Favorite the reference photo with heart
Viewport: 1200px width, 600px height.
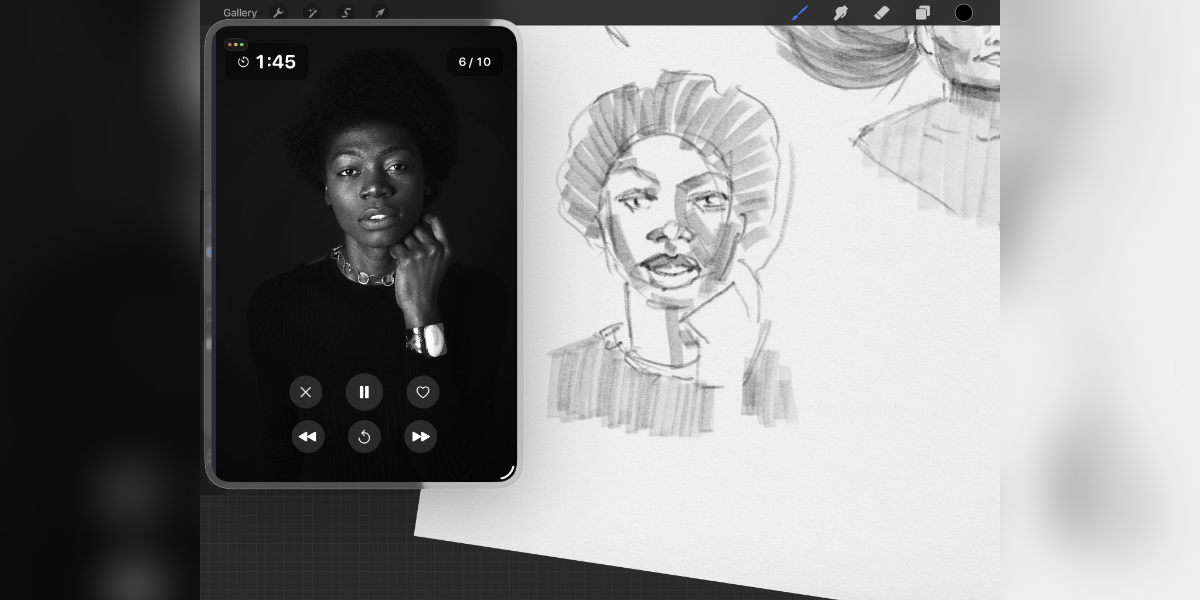pyautogui.click(x=423, y=392)
